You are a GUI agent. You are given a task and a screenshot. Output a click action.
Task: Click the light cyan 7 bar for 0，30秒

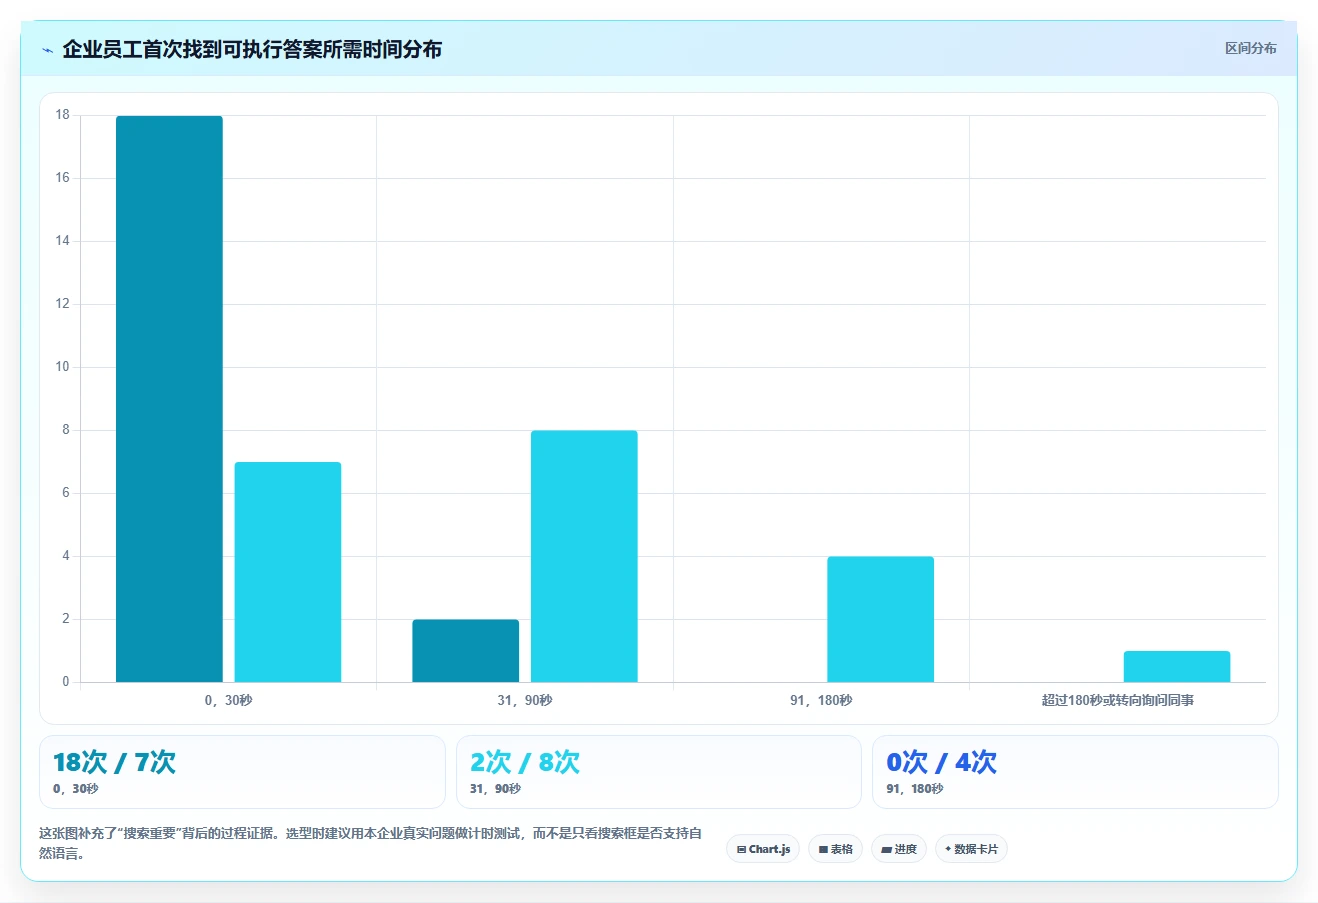click(288, 572)
